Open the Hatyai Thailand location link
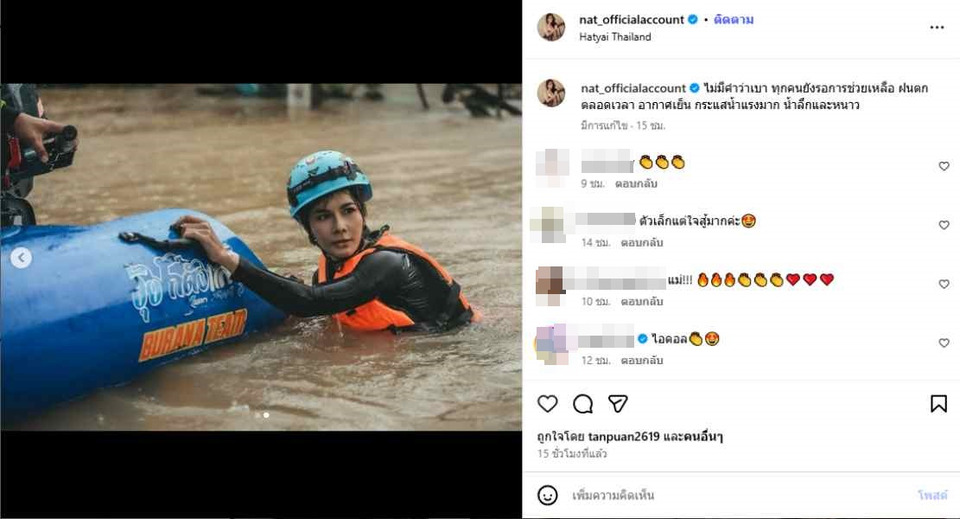This screenshot has height=519, width=960. [615, 37]
